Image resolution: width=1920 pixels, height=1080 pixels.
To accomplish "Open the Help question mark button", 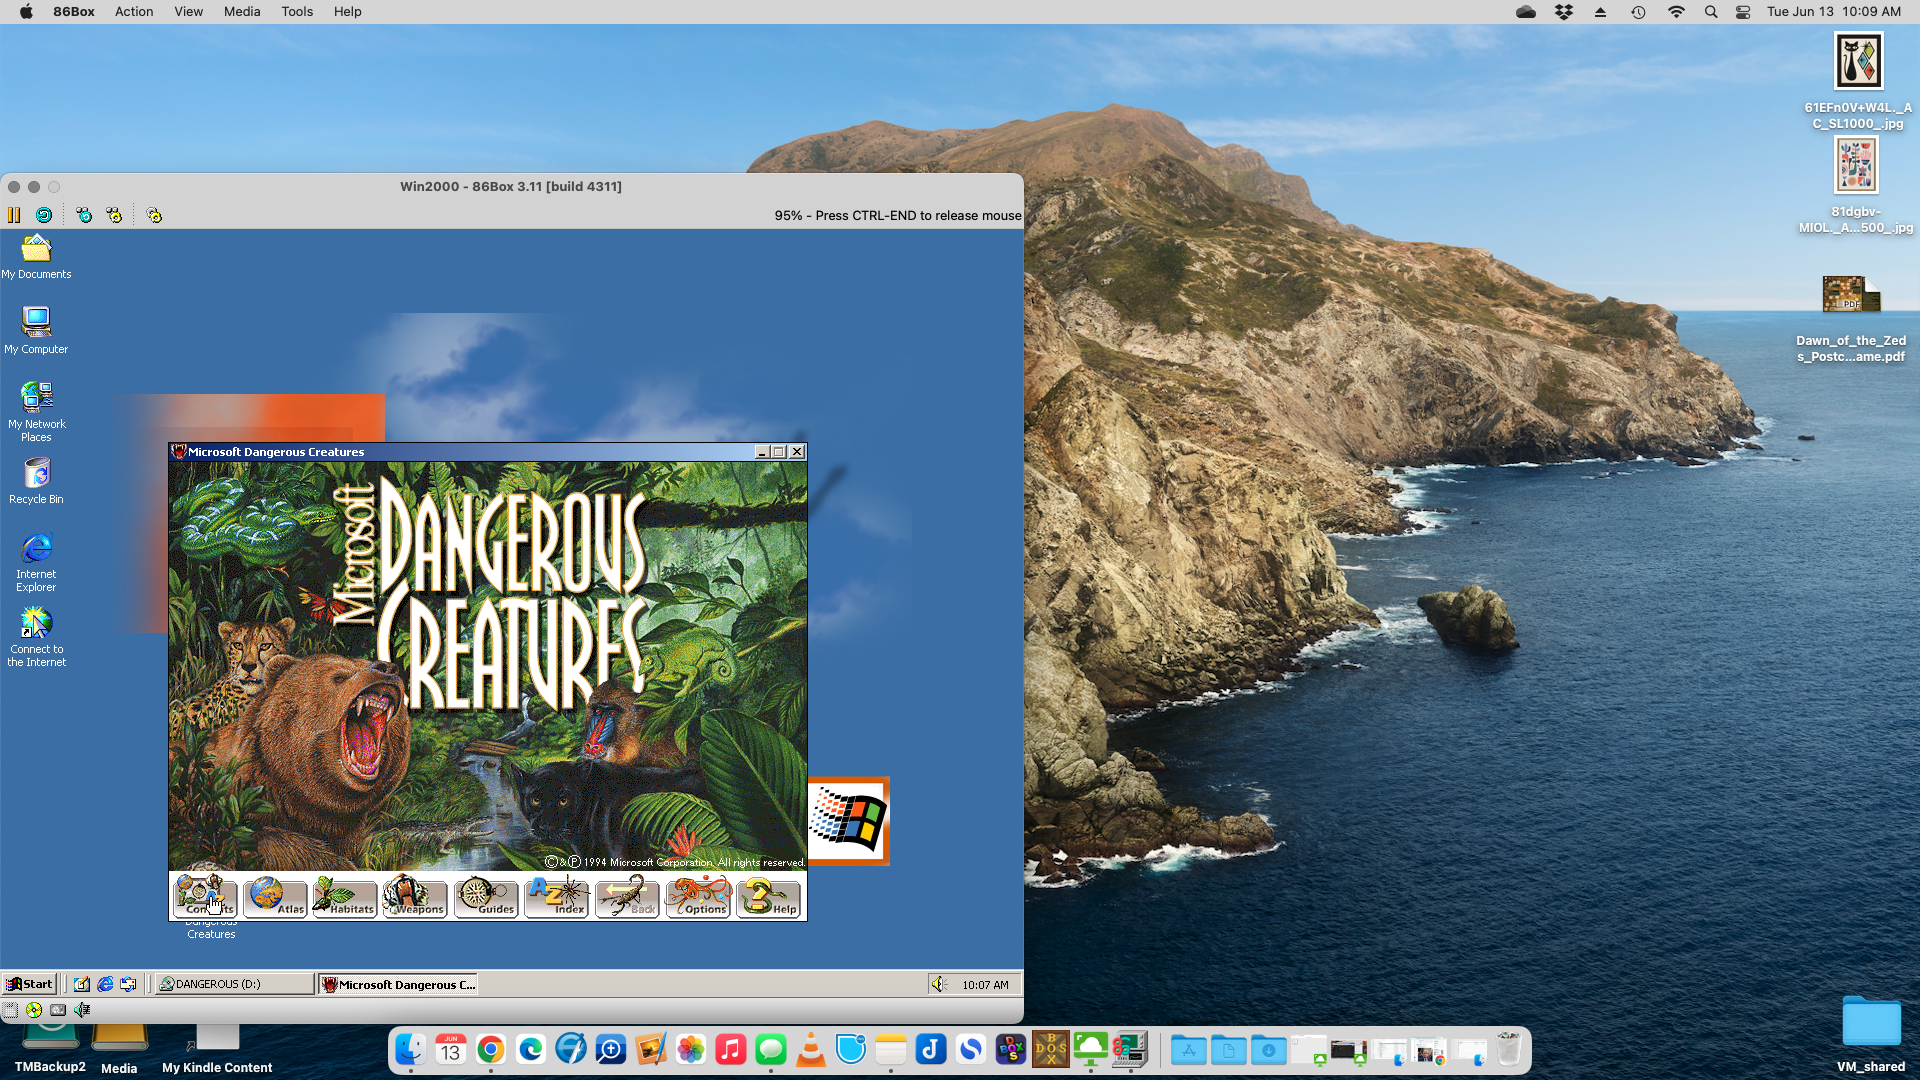I will pos(768,896).
